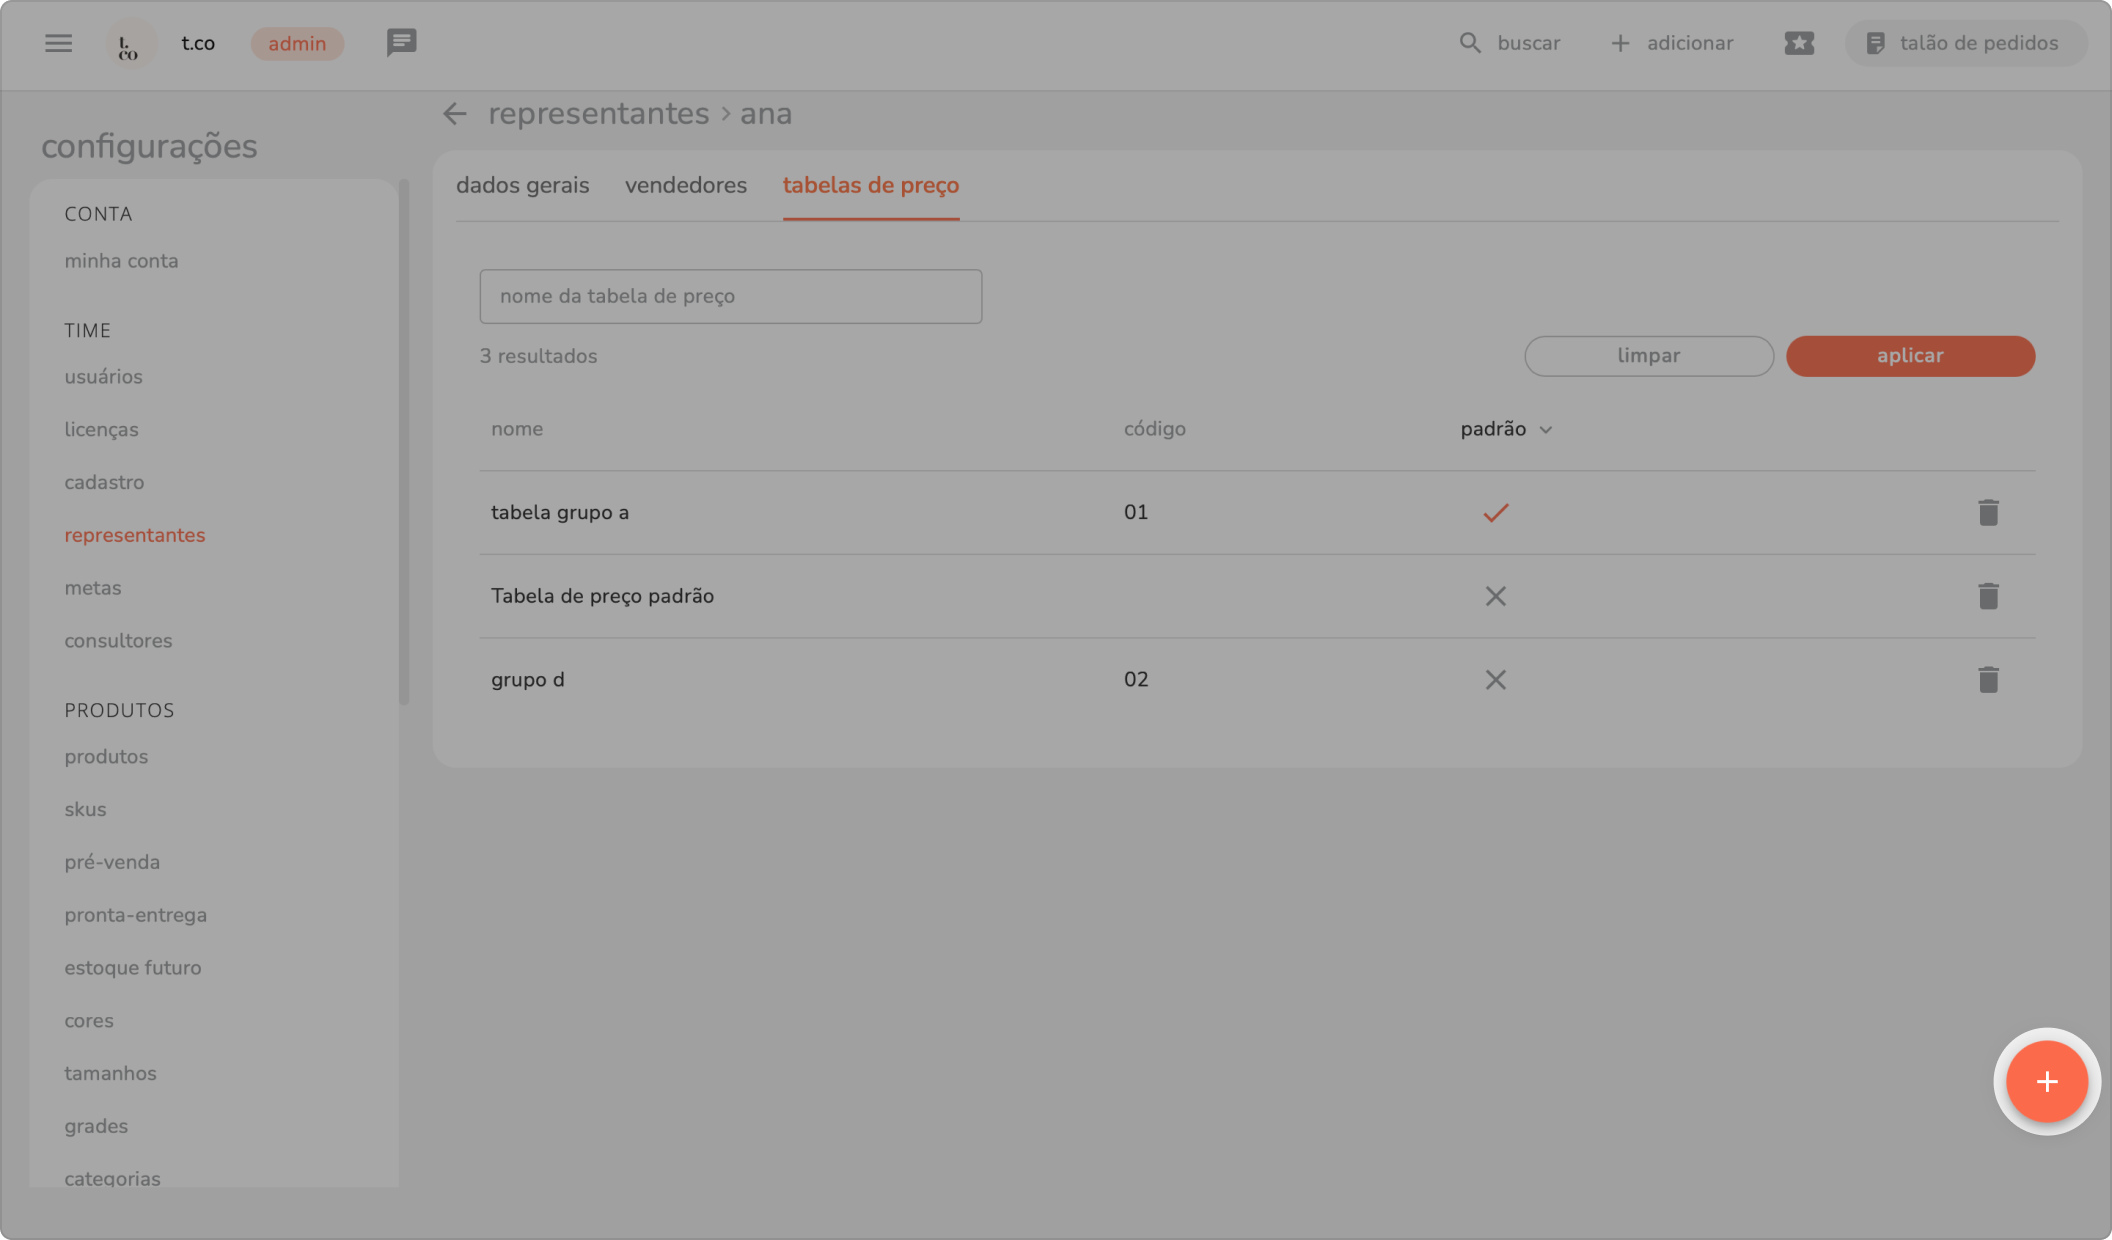Delete grupo d row

(1987, 680)
